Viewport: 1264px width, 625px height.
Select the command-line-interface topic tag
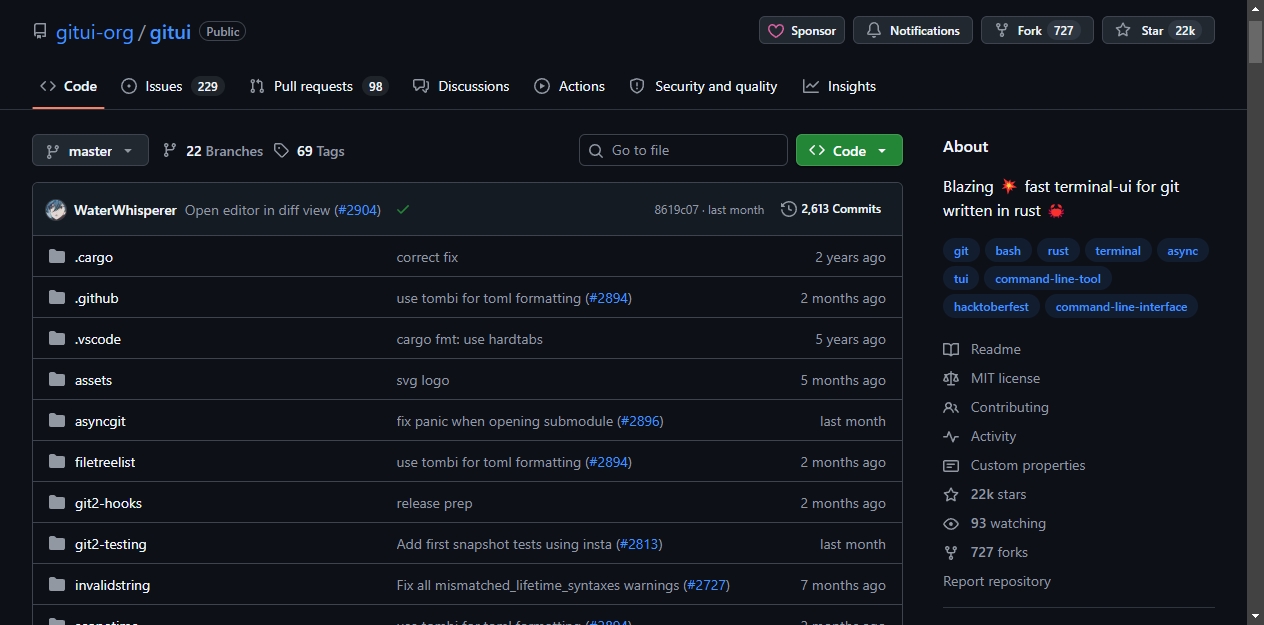(x=1121, y=307)
